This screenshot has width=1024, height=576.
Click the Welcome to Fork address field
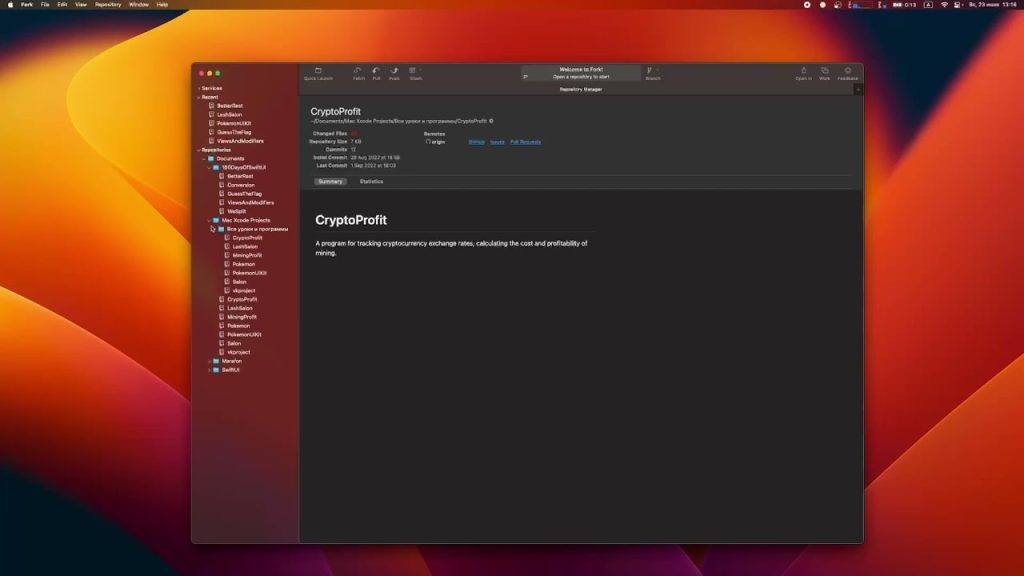point(581,73)
